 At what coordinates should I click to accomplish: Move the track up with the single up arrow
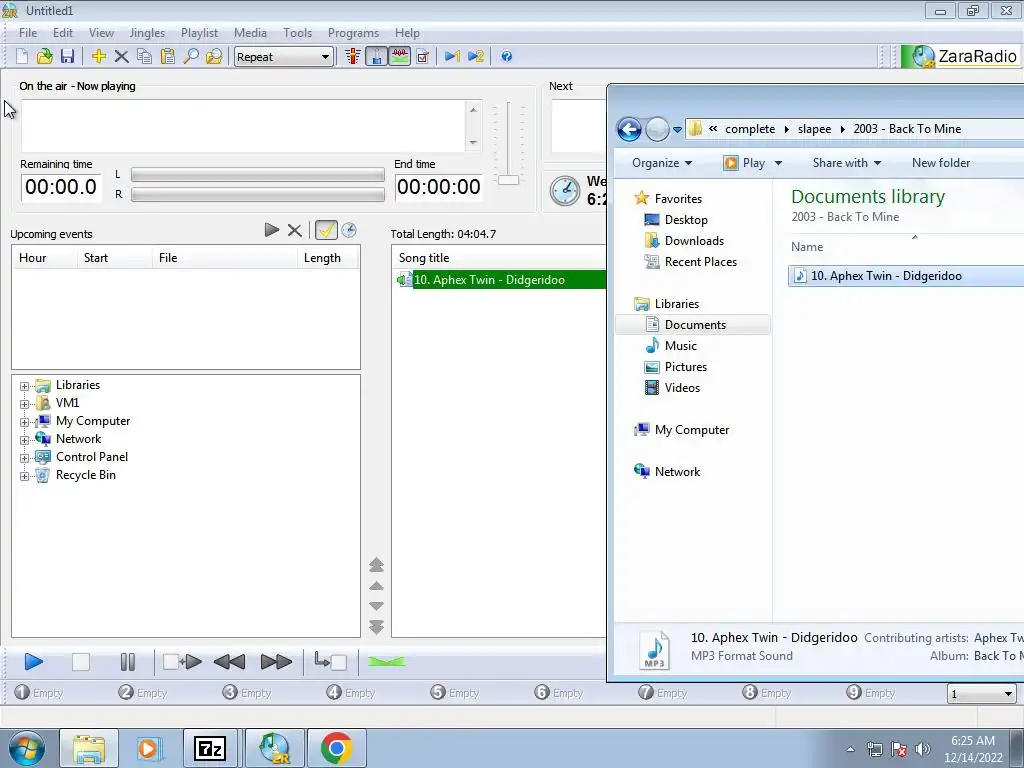click(x=376, y=586)
